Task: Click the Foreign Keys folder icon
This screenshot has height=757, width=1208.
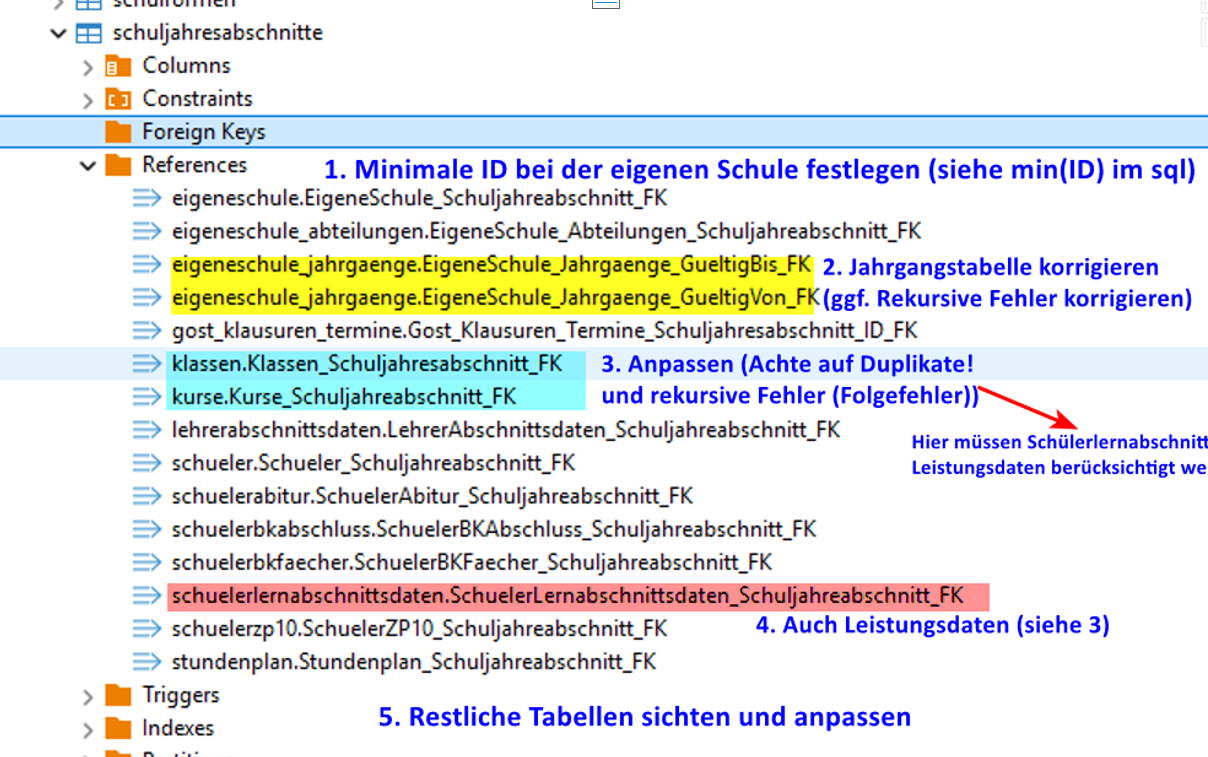Action: 118,132
